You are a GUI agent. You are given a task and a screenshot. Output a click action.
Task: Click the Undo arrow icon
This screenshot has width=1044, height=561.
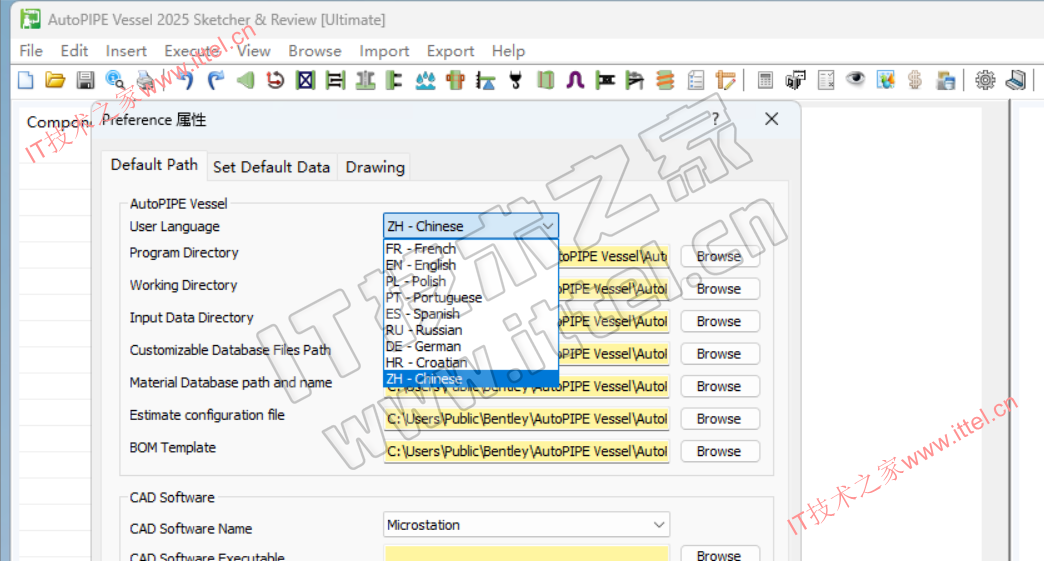point(186,80)
